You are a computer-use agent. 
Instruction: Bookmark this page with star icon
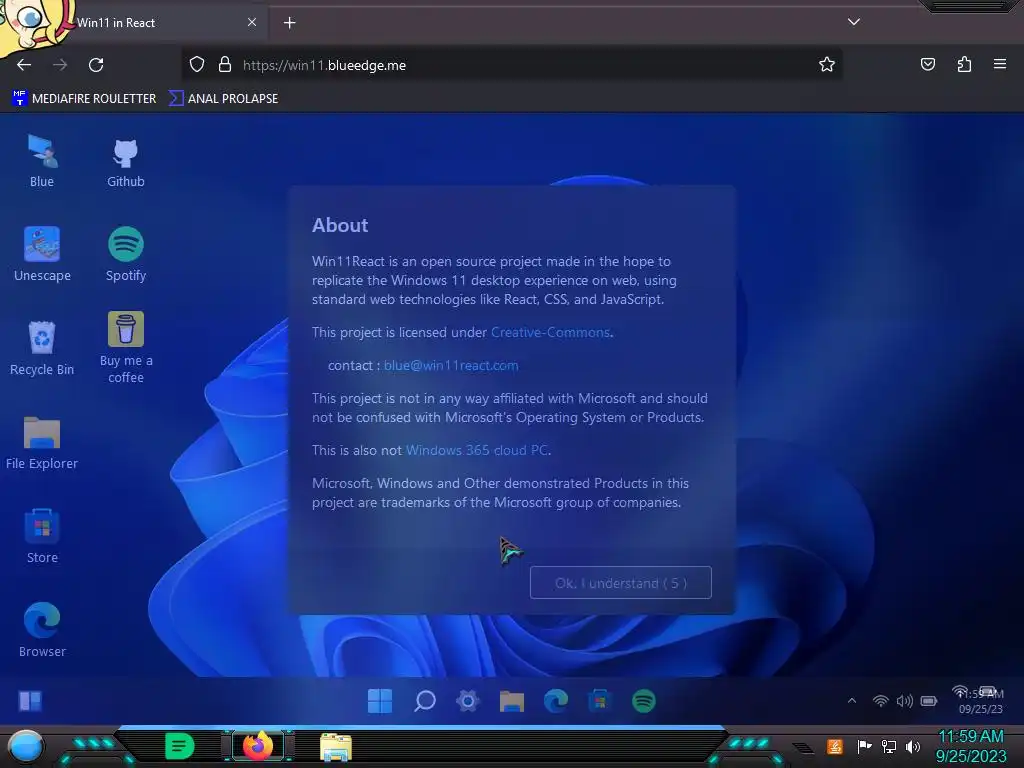tap(827, 65)
